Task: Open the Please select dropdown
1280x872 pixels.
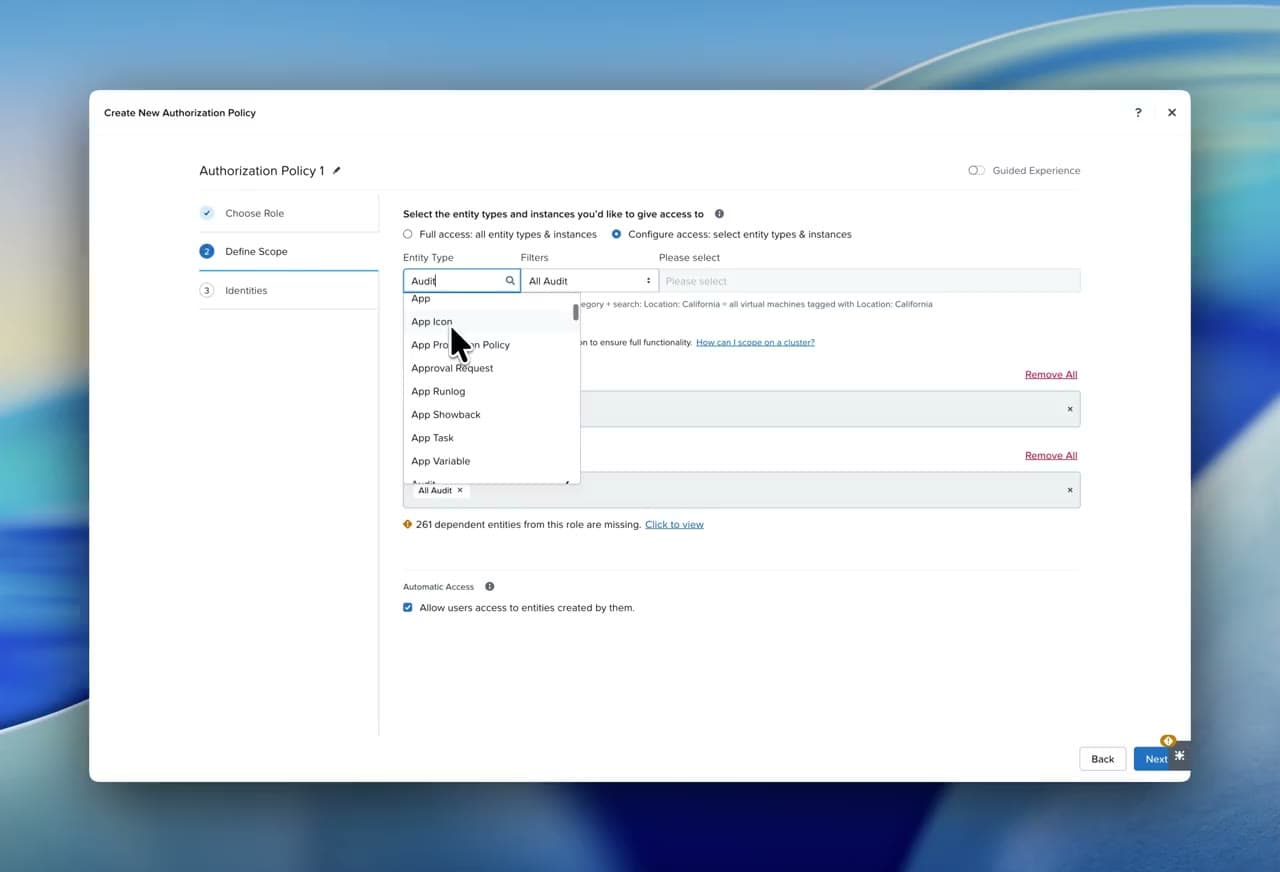Action: click(870, 281)
